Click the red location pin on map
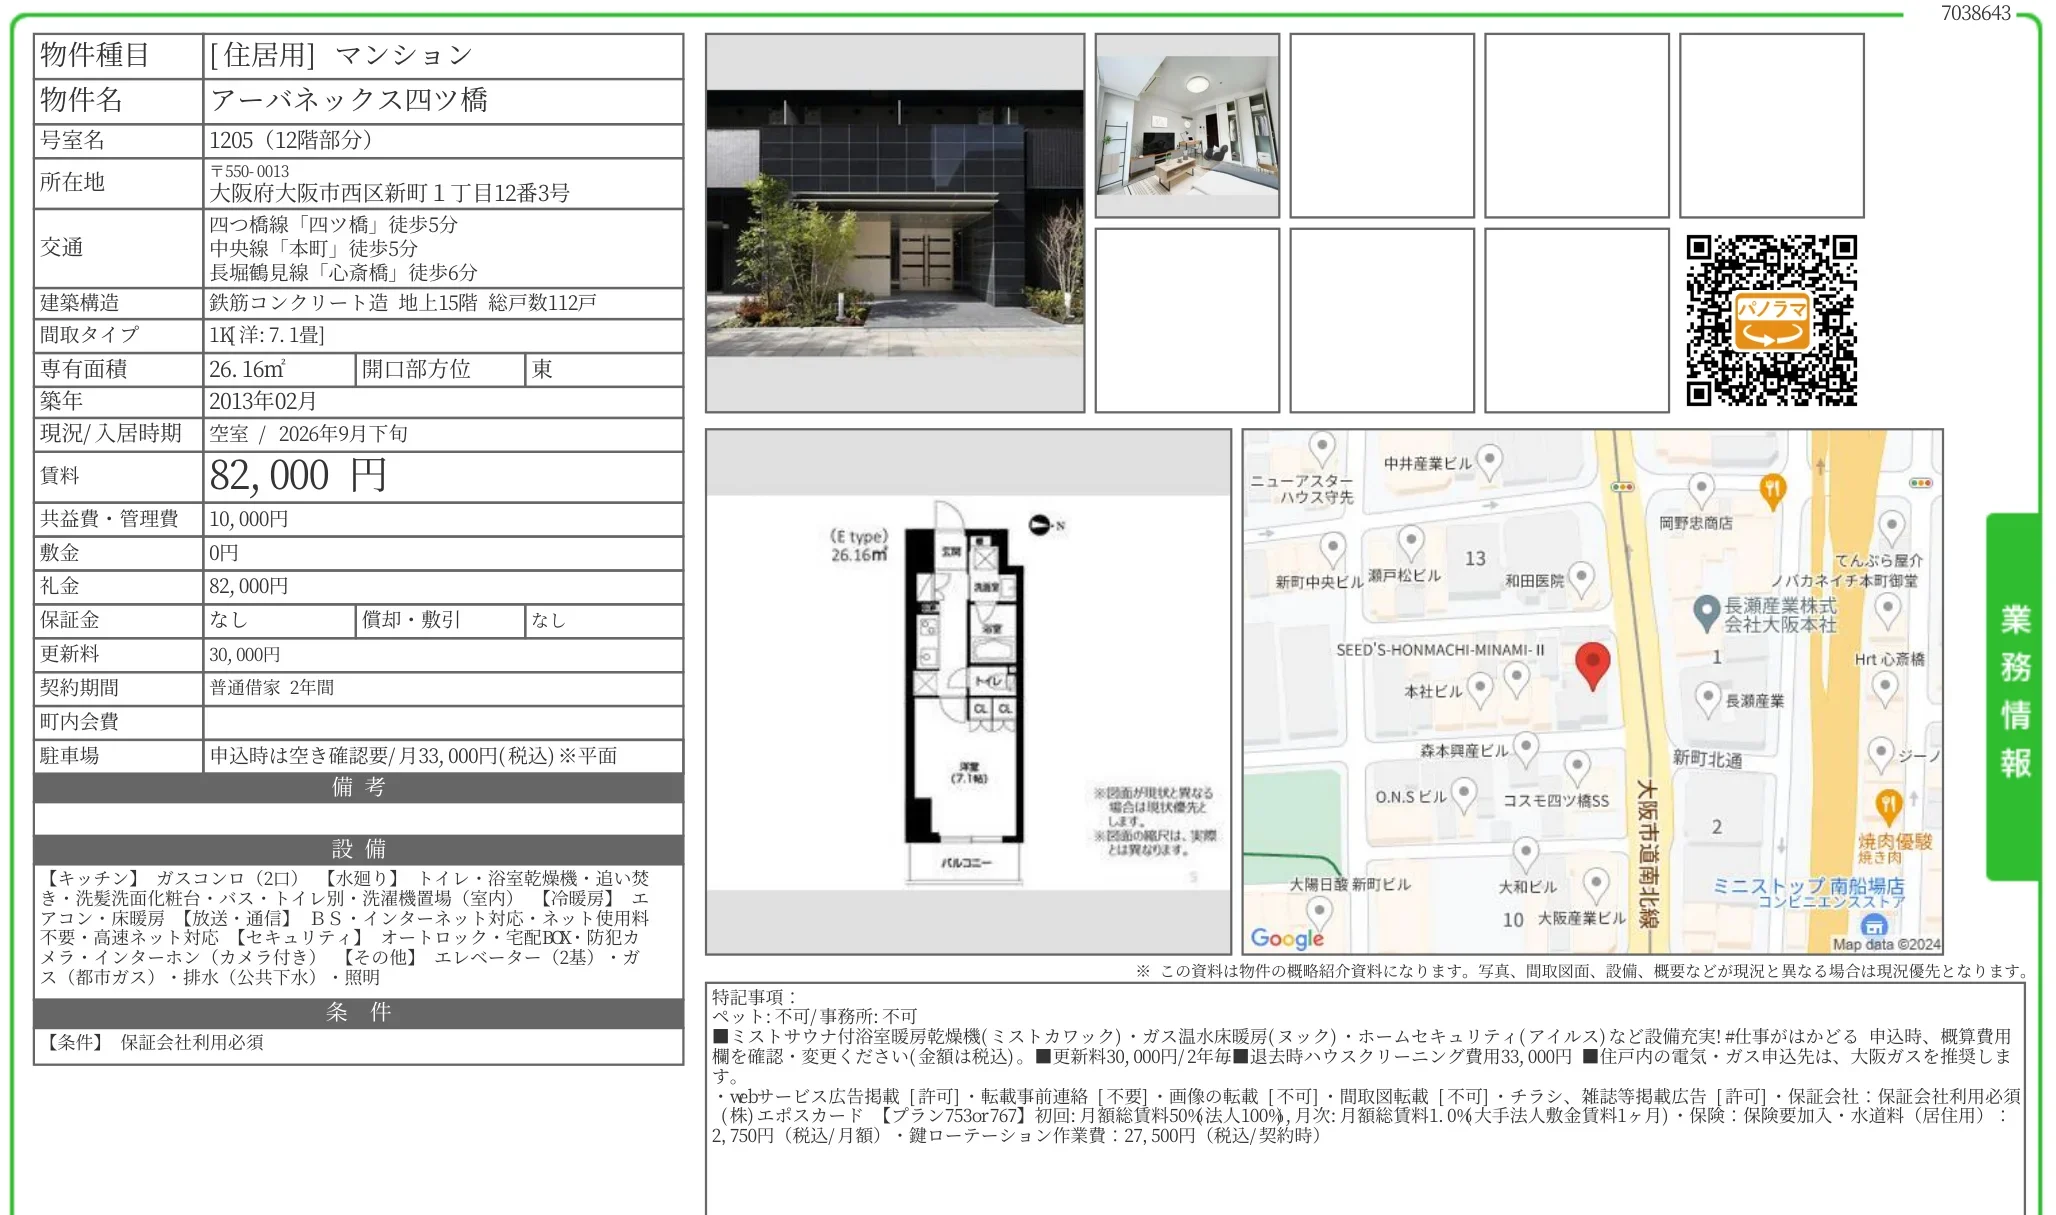The image size is (2056, 1215). point(1592,665)
